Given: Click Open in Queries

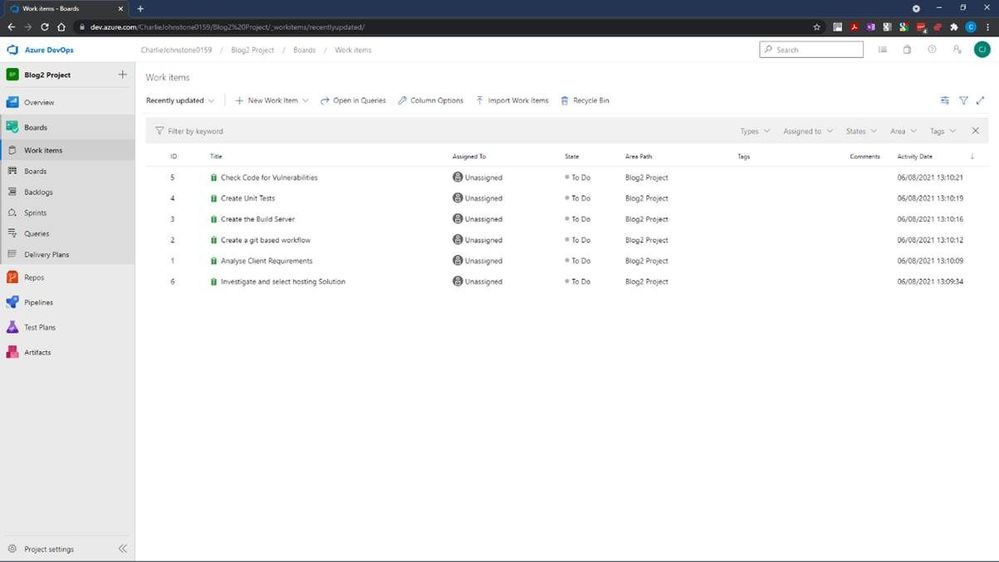Looking at the screenshot, I should [x=353, y=100].
